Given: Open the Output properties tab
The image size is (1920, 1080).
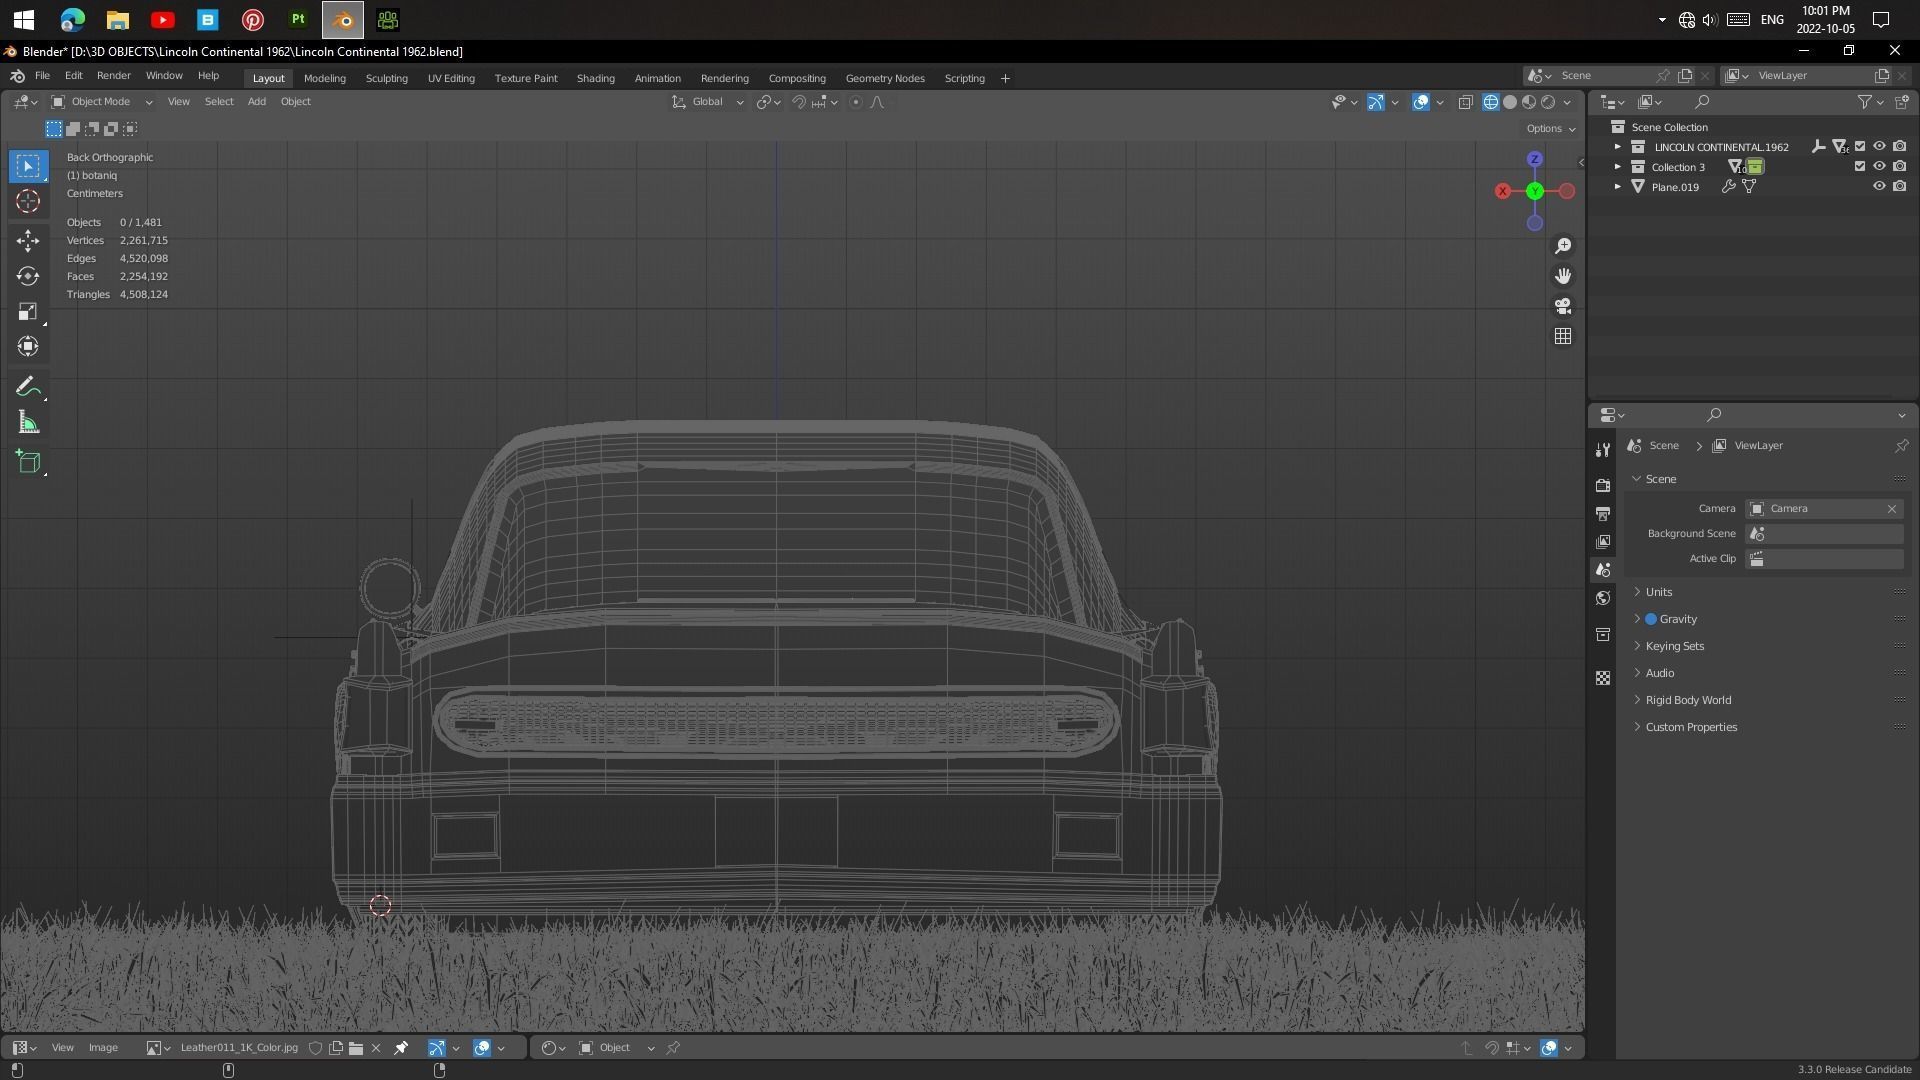Looking at the screenshot, I should click(x=1603, y=513).
